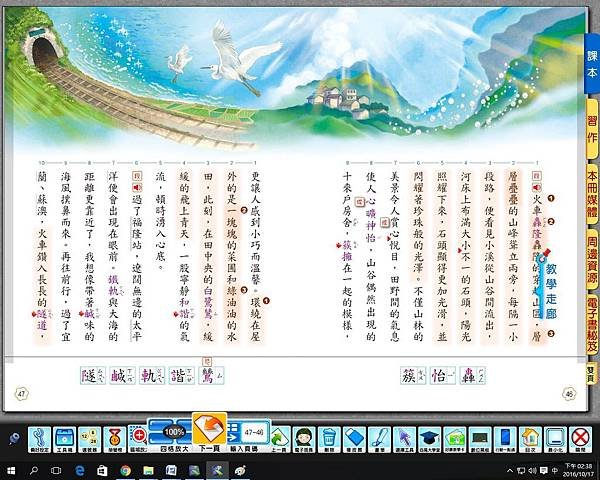The image size is (600, 480).
Task: Launch Microsoft Edge from taskbar
Action: (80, 470)
